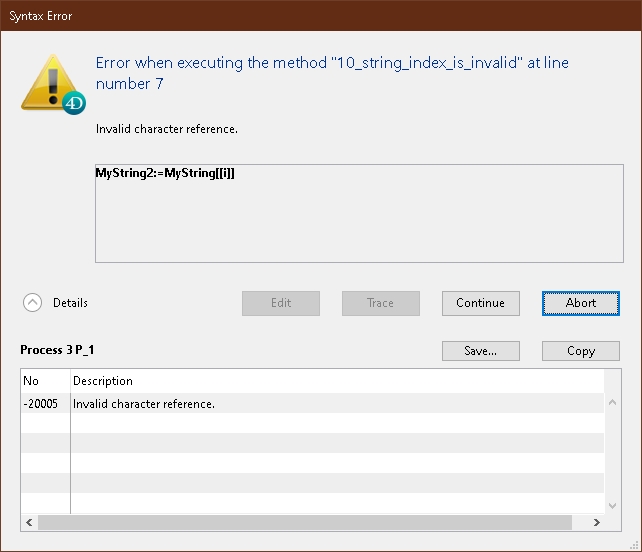Click the Description column header
This screenshot has width=642, height=552.
103,381
